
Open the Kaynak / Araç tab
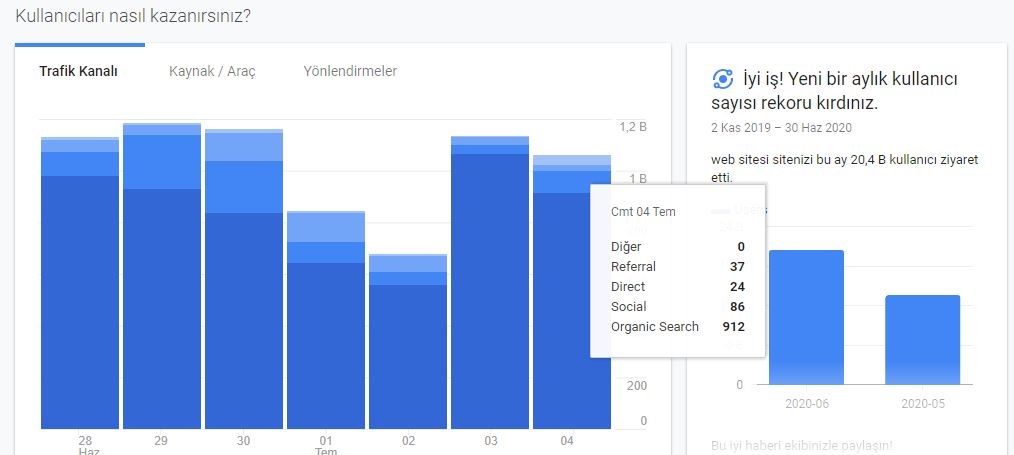(x=212, y=72)
